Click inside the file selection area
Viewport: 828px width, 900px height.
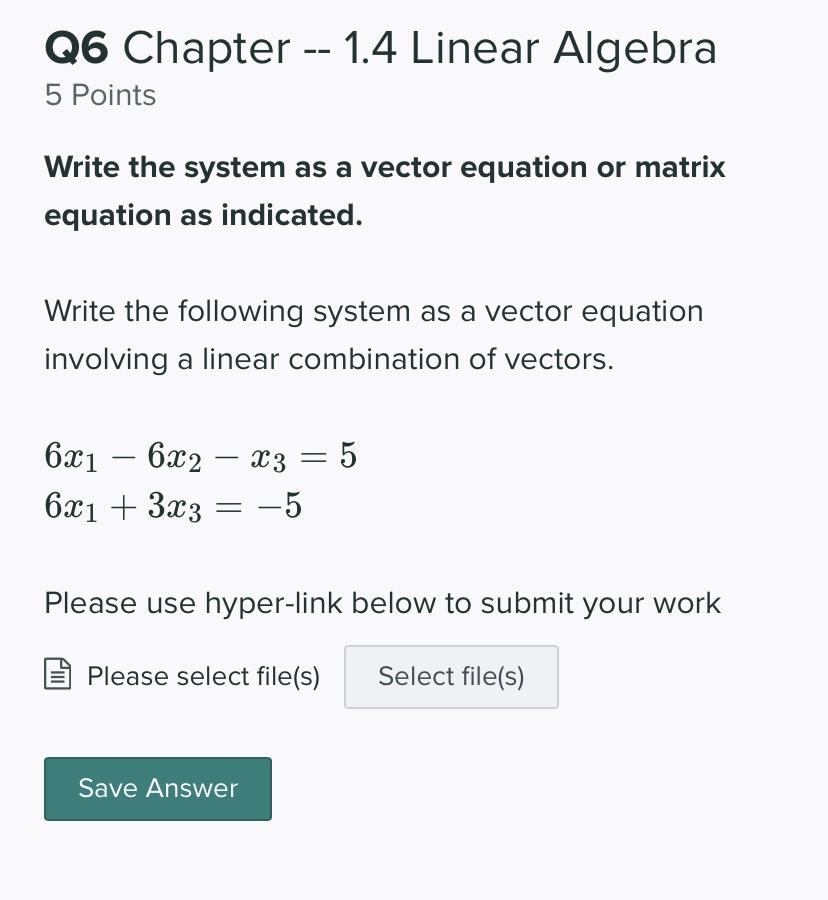coord(451,677)
